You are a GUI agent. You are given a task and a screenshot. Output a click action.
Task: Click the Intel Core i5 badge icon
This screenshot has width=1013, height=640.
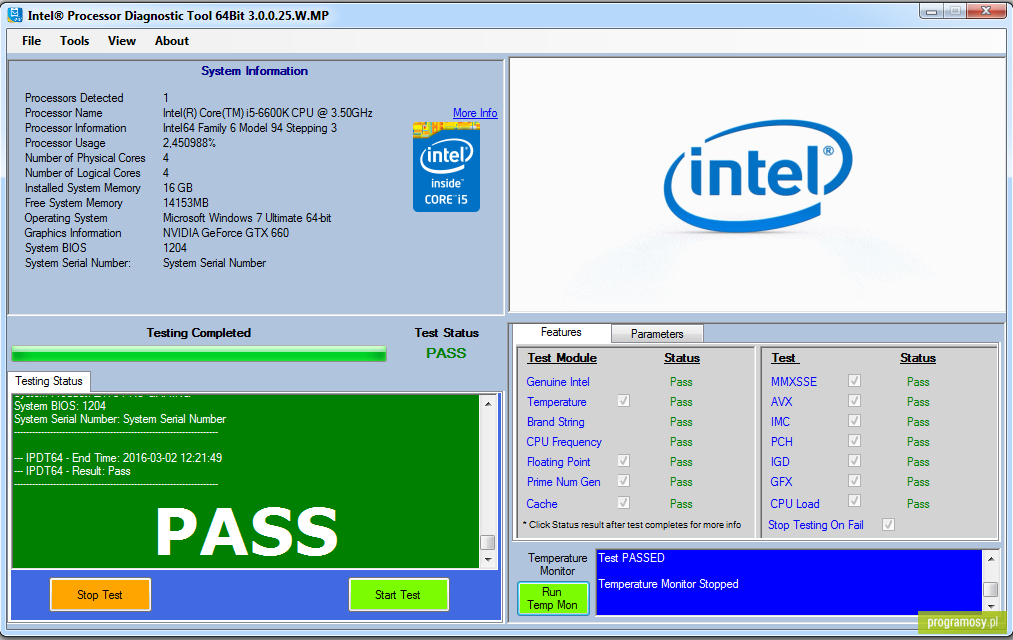446,167
